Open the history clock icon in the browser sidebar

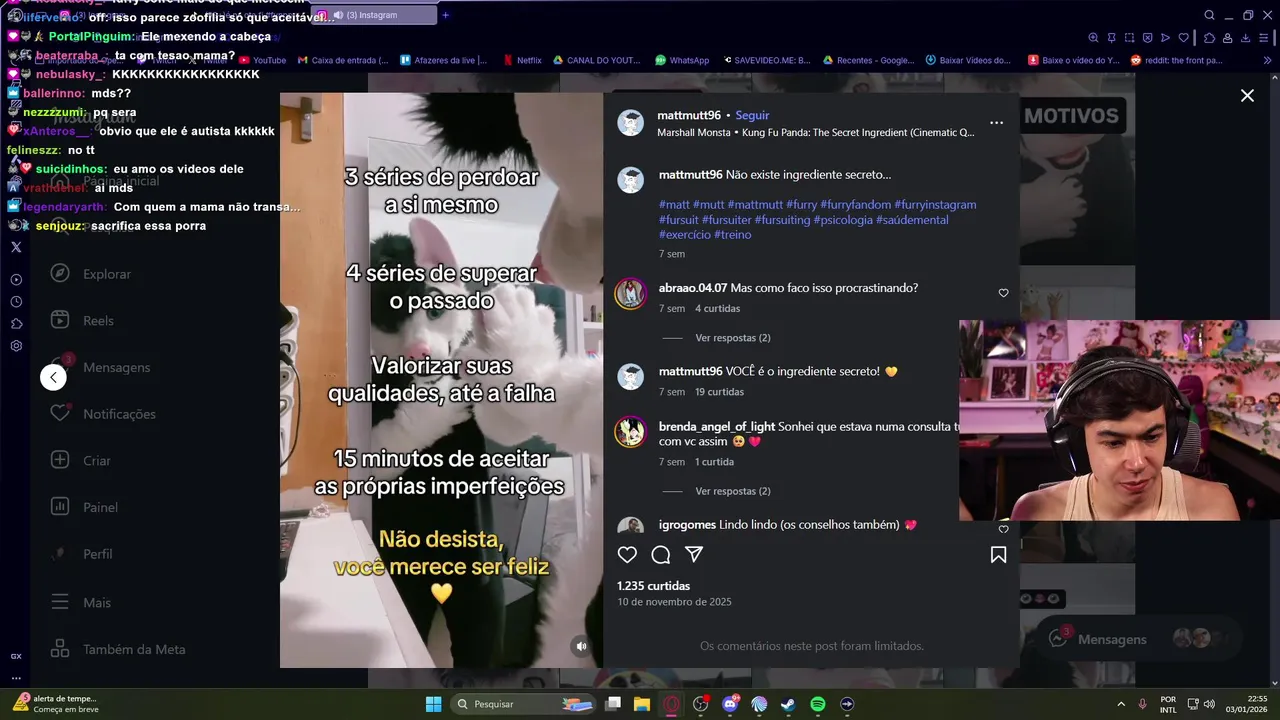(16, 302)
